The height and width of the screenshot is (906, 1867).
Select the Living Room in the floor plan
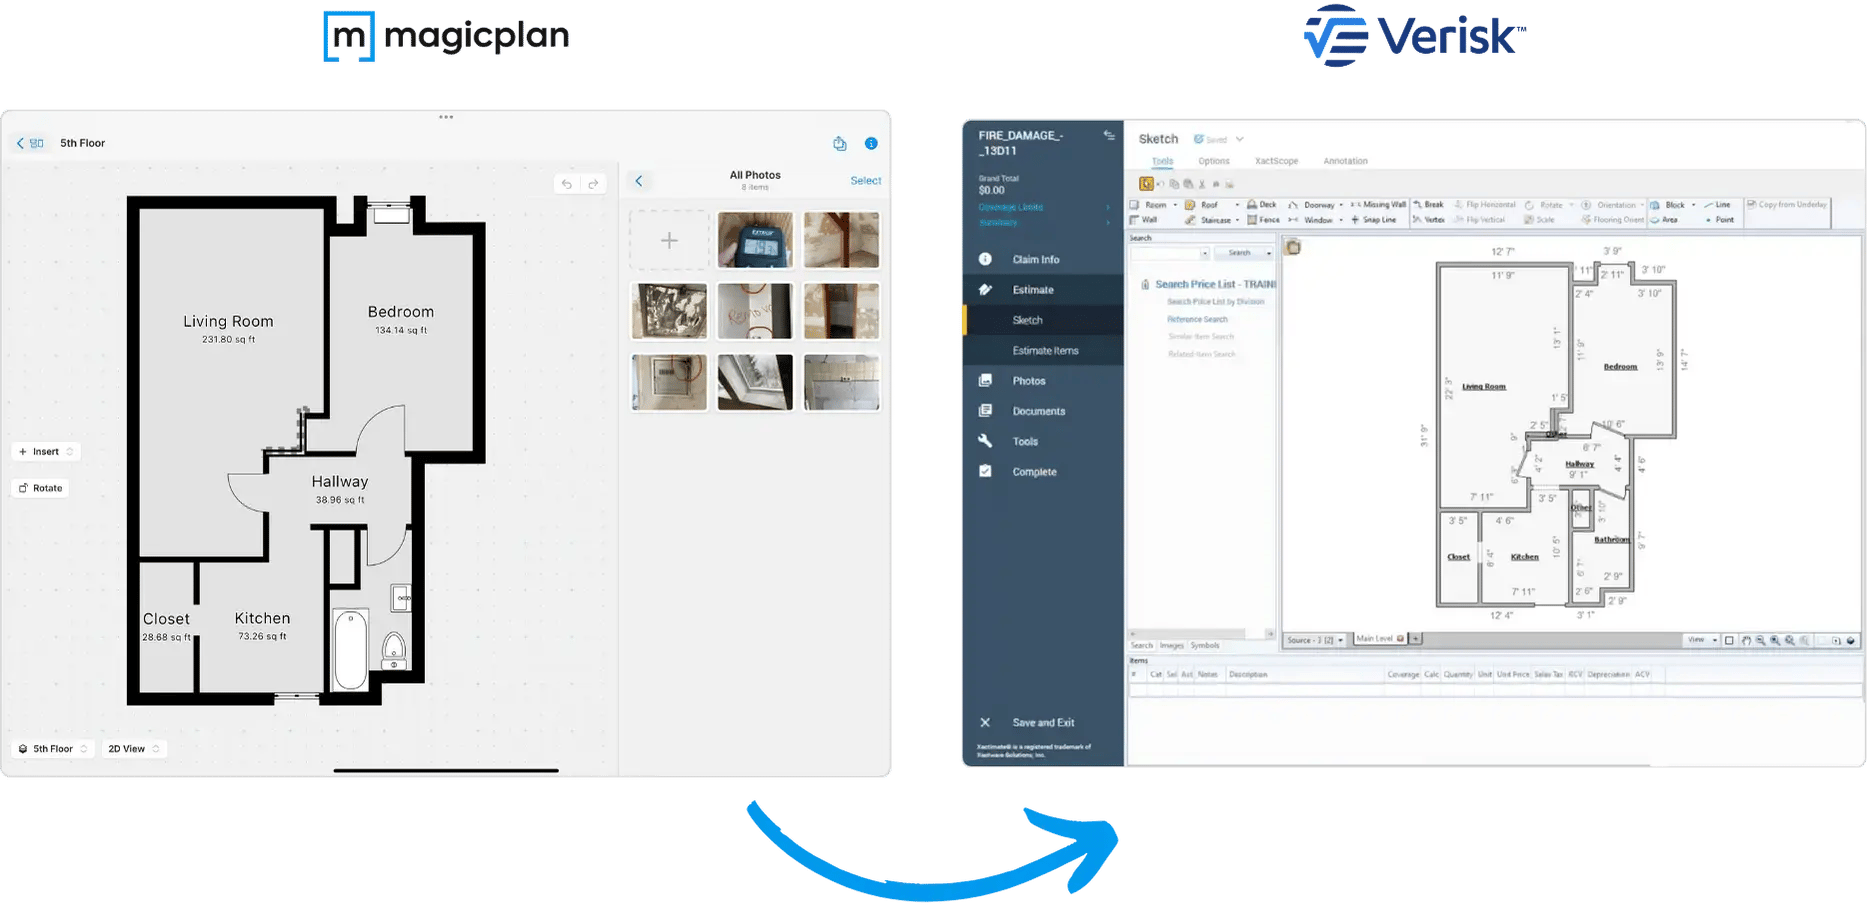228,321
